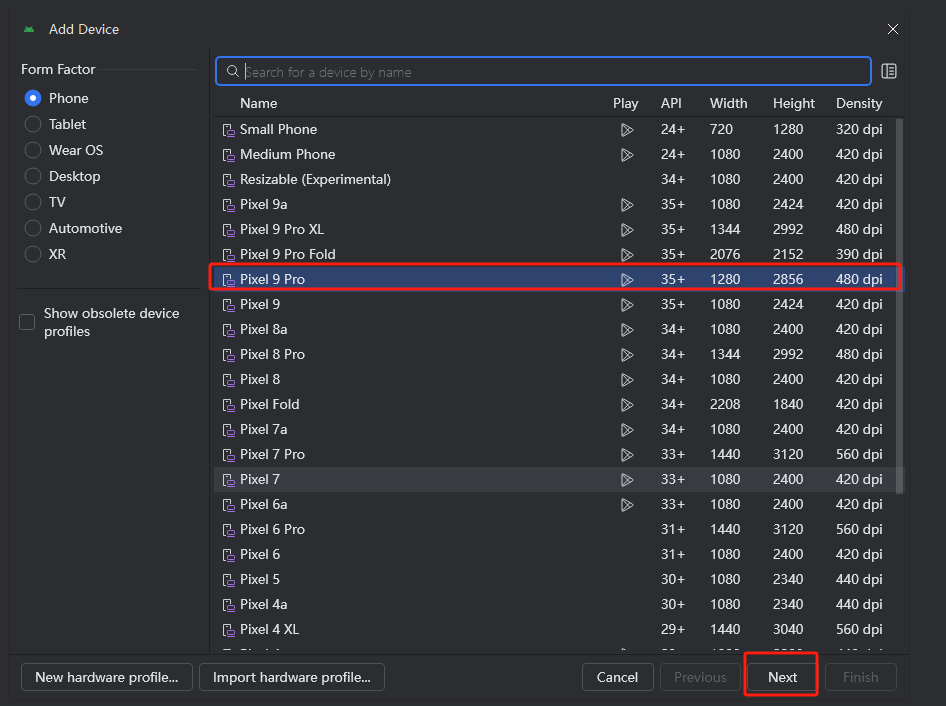The width and height of the screenshot is (946, 706).
Task: Select the Phone form factor radio
Action: 33,98
